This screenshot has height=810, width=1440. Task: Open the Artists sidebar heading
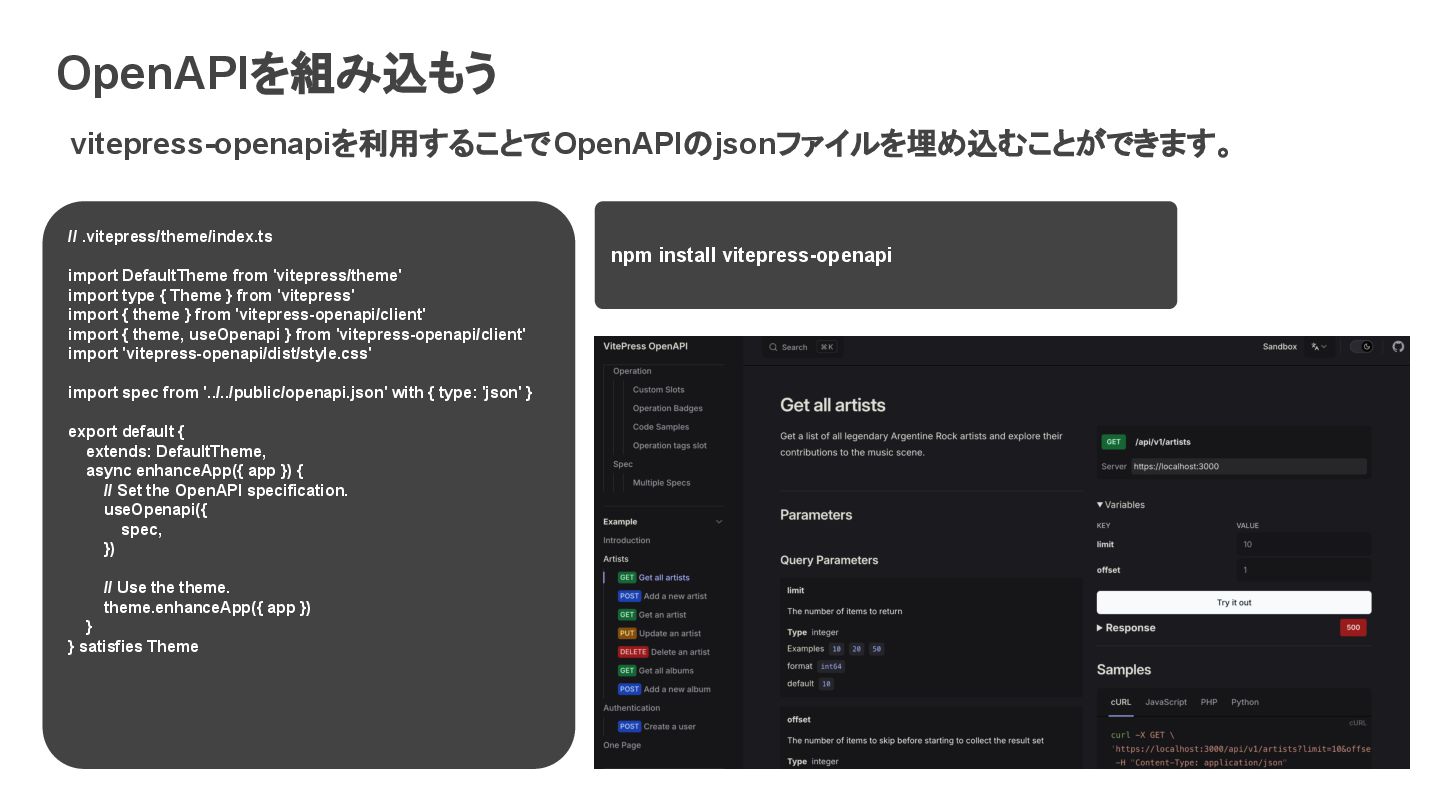(616, 559)
